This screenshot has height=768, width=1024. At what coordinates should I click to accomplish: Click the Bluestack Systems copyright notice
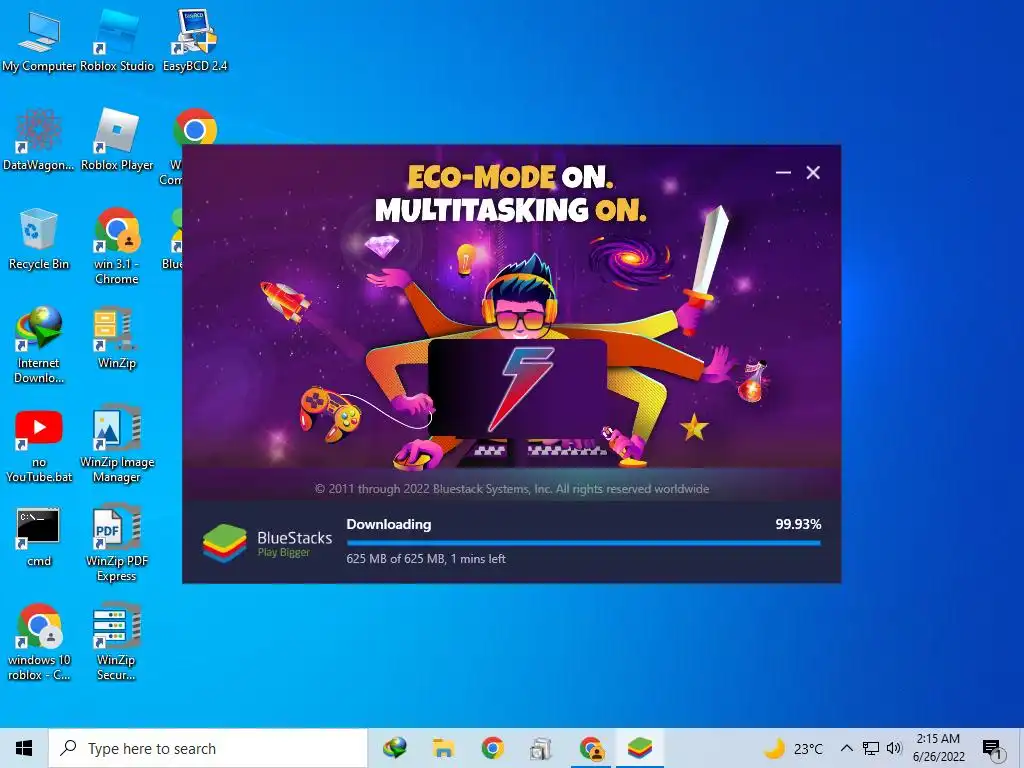point(512,488)
